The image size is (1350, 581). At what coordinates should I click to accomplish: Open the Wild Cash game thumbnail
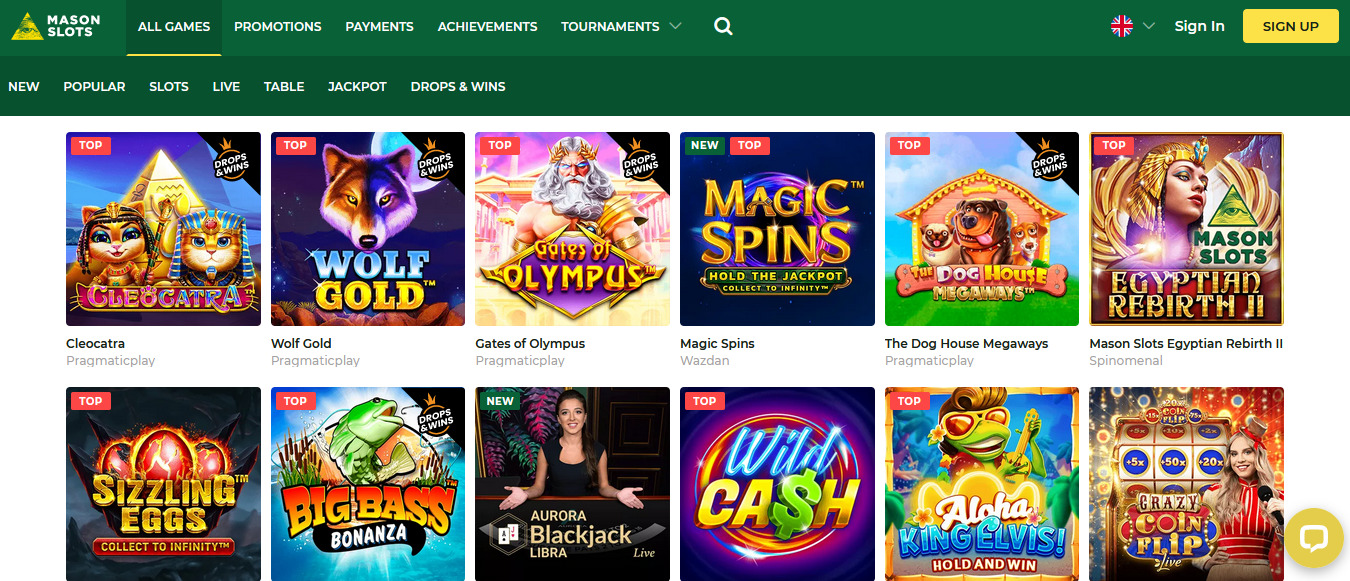(777, 484)
